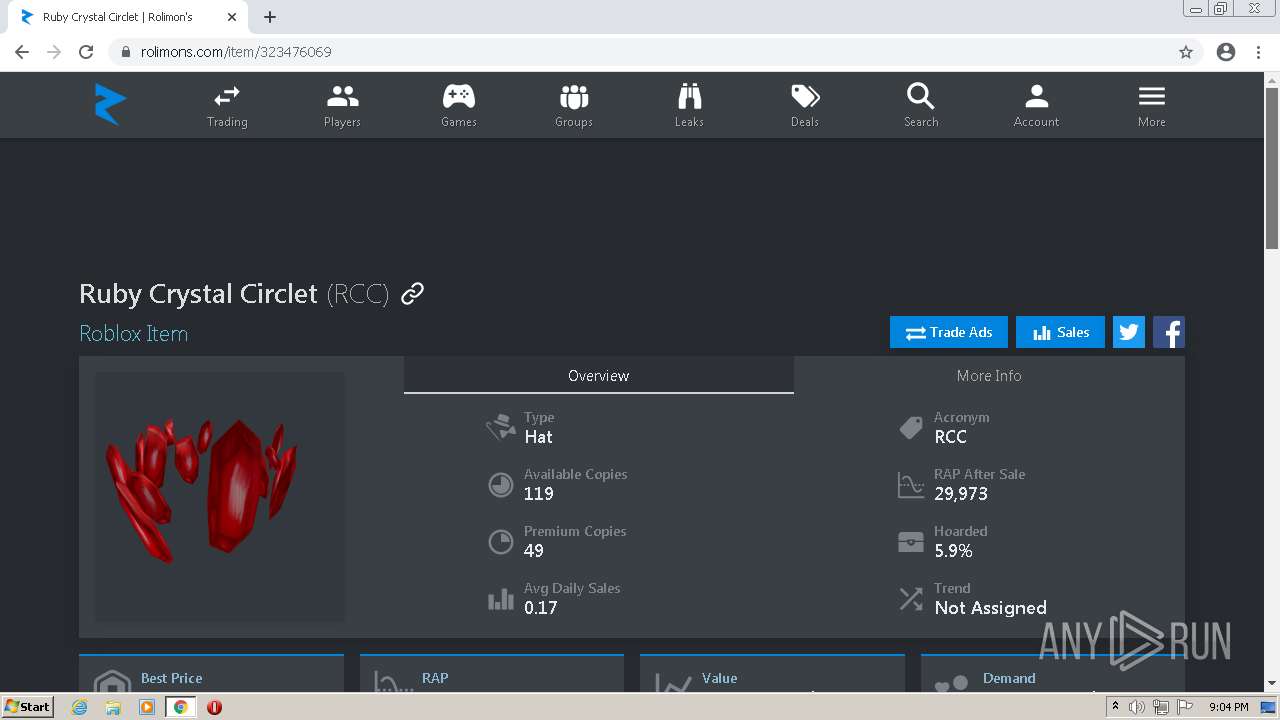Switch to the More Info tab
The height and width of the screenshot is (720, 1280).
[x=989, y=376]
